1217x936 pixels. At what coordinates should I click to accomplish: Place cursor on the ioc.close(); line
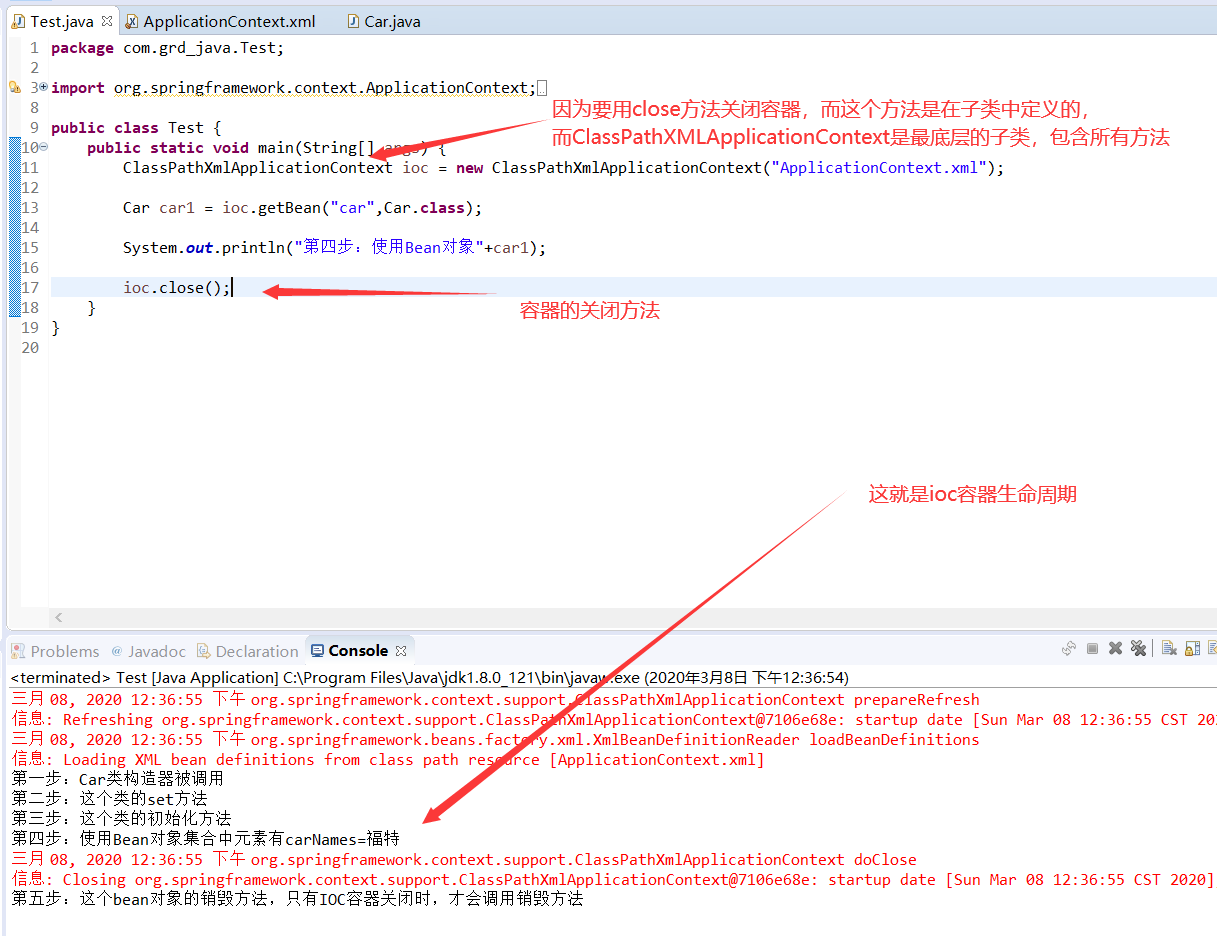177,288
